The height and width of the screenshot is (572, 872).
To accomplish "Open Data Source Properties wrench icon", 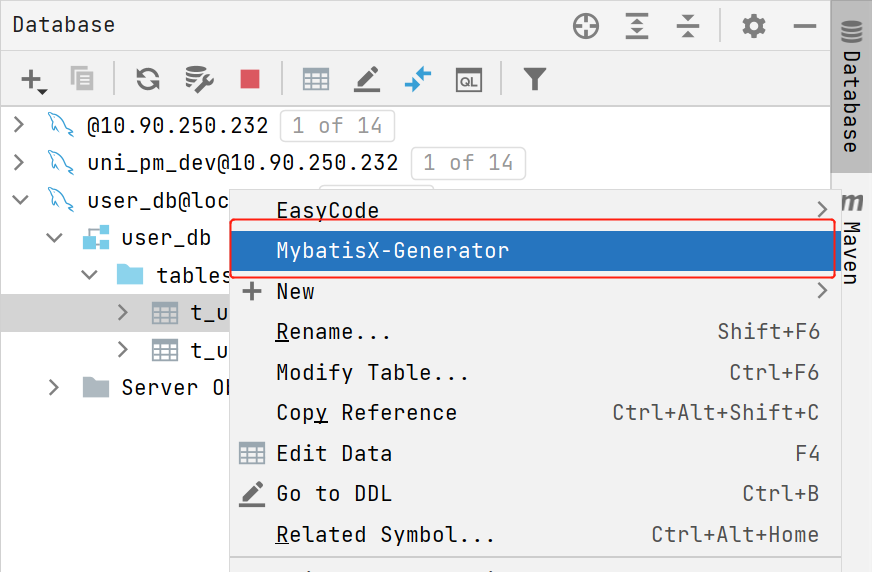I will pos(199,79).
